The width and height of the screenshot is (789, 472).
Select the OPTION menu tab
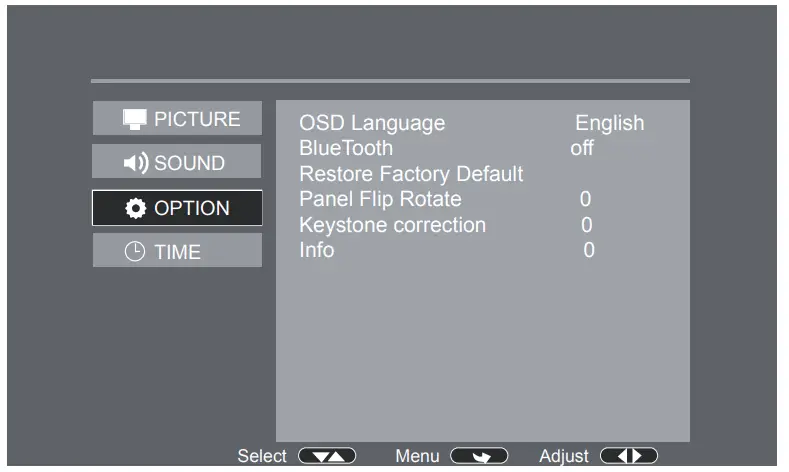tap(177, 208)
